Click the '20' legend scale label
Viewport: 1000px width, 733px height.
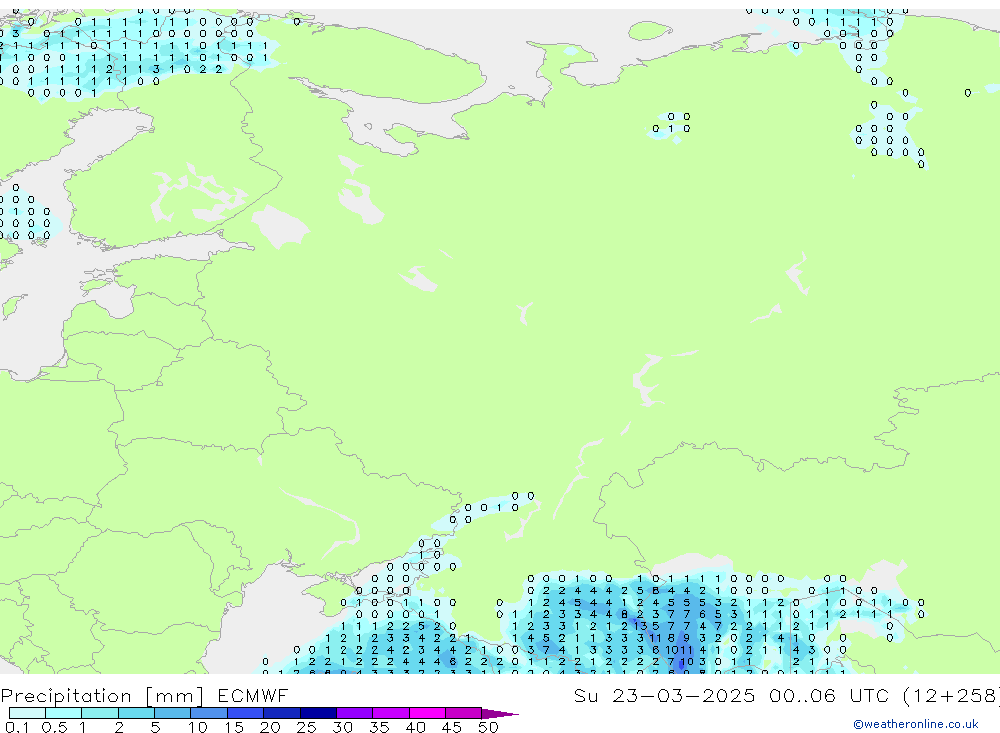(270, 727)
